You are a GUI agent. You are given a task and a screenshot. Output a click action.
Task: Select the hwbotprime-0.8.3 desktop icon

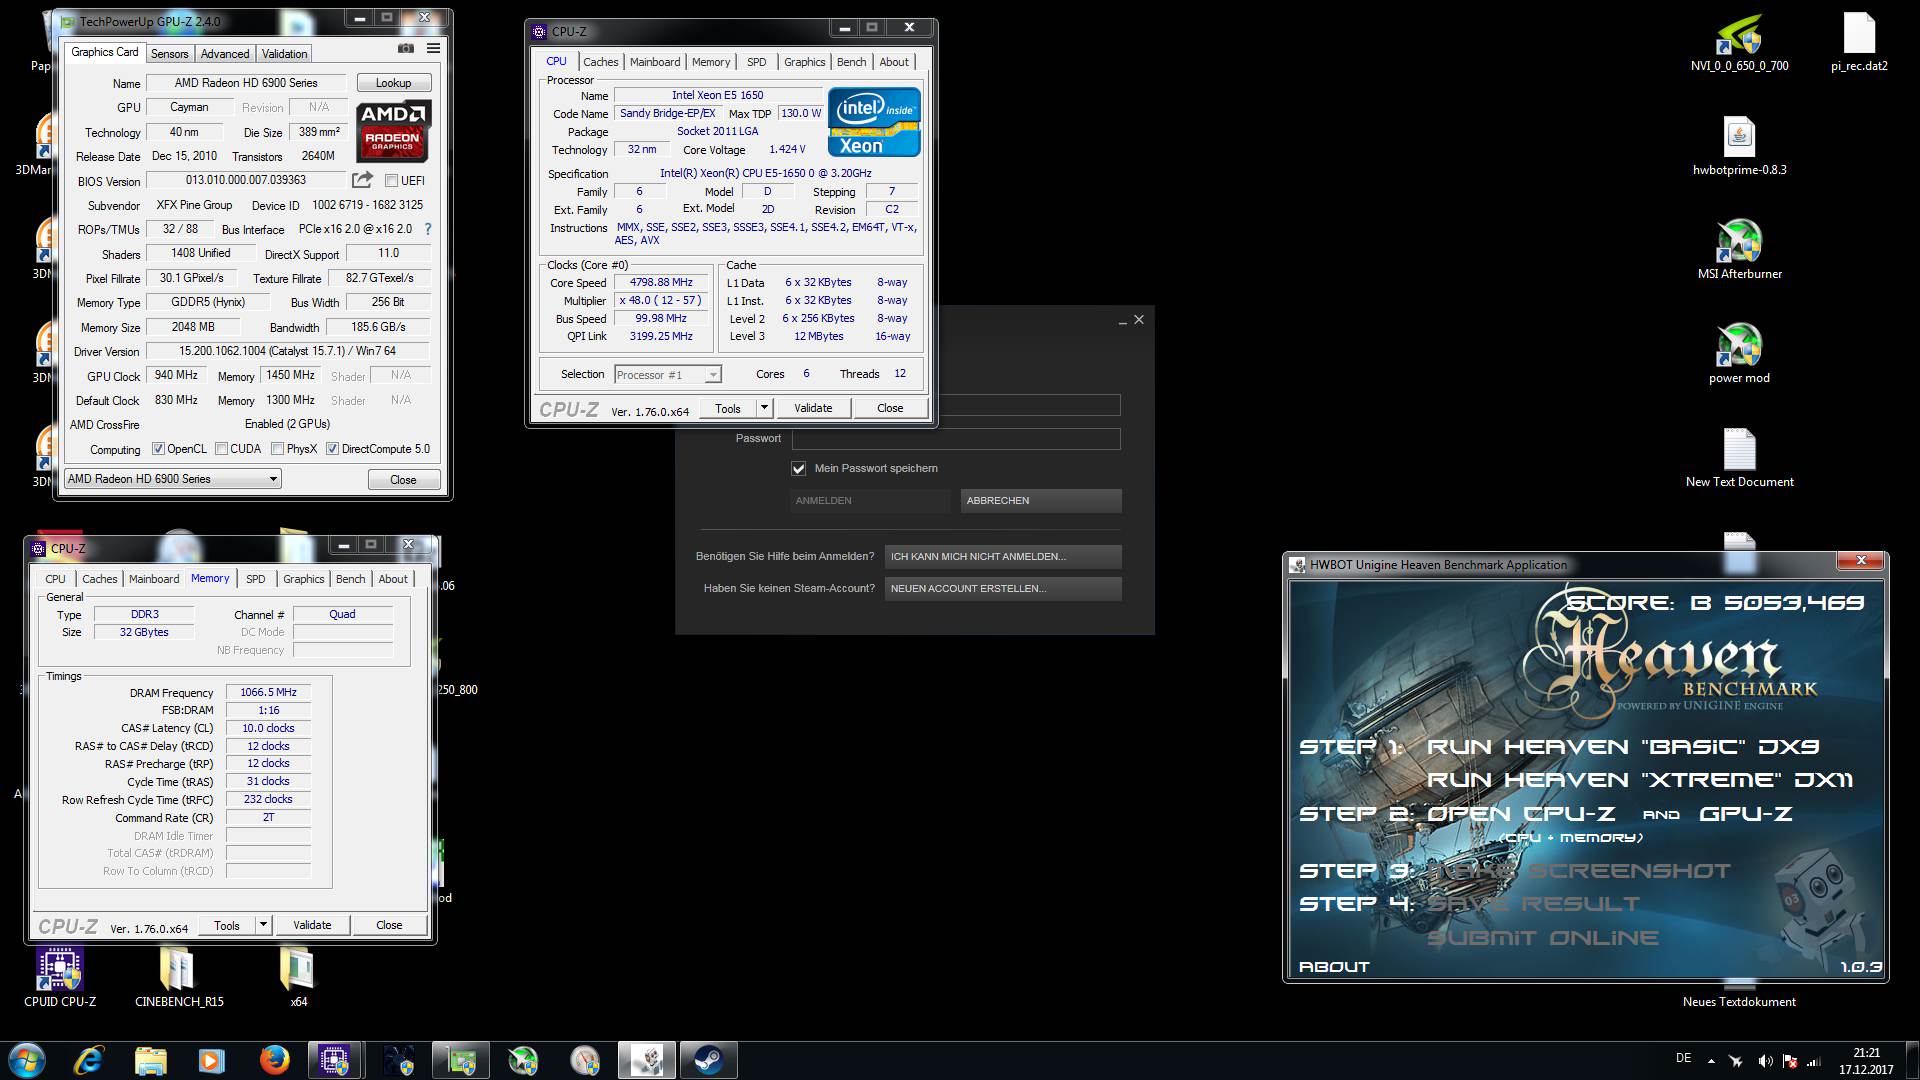coord(1739,147)
